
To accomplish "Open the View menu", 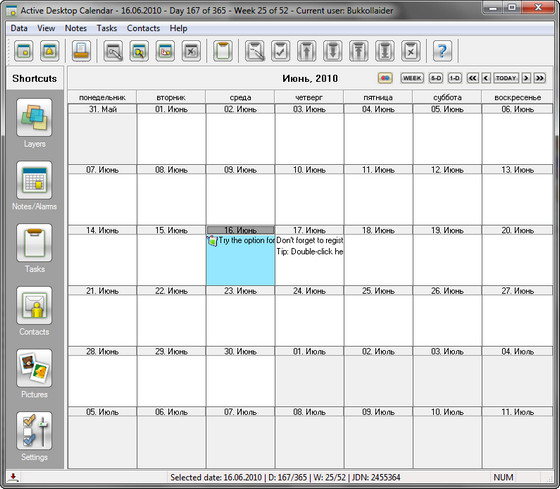I will click(46, 28).
